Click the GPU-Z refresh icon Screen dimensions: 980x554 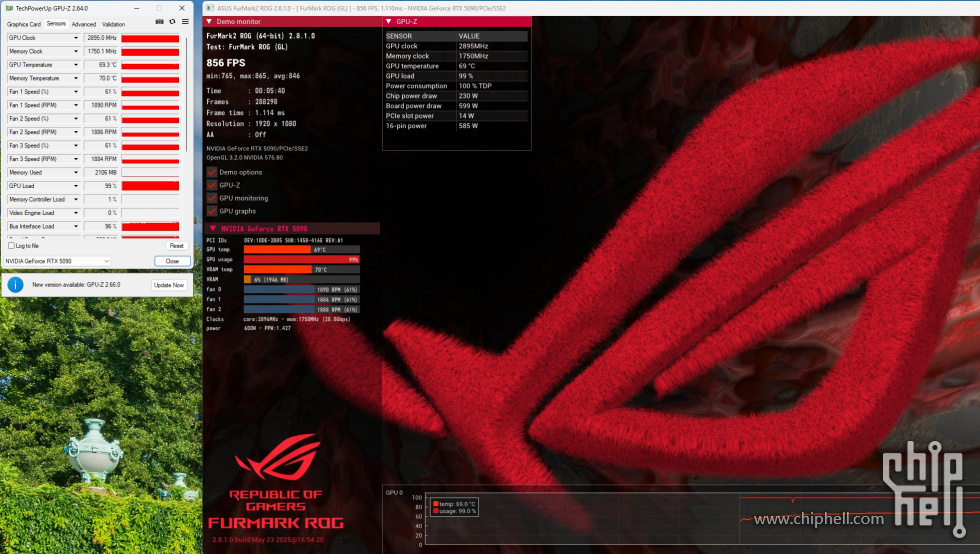coord(172,22)
